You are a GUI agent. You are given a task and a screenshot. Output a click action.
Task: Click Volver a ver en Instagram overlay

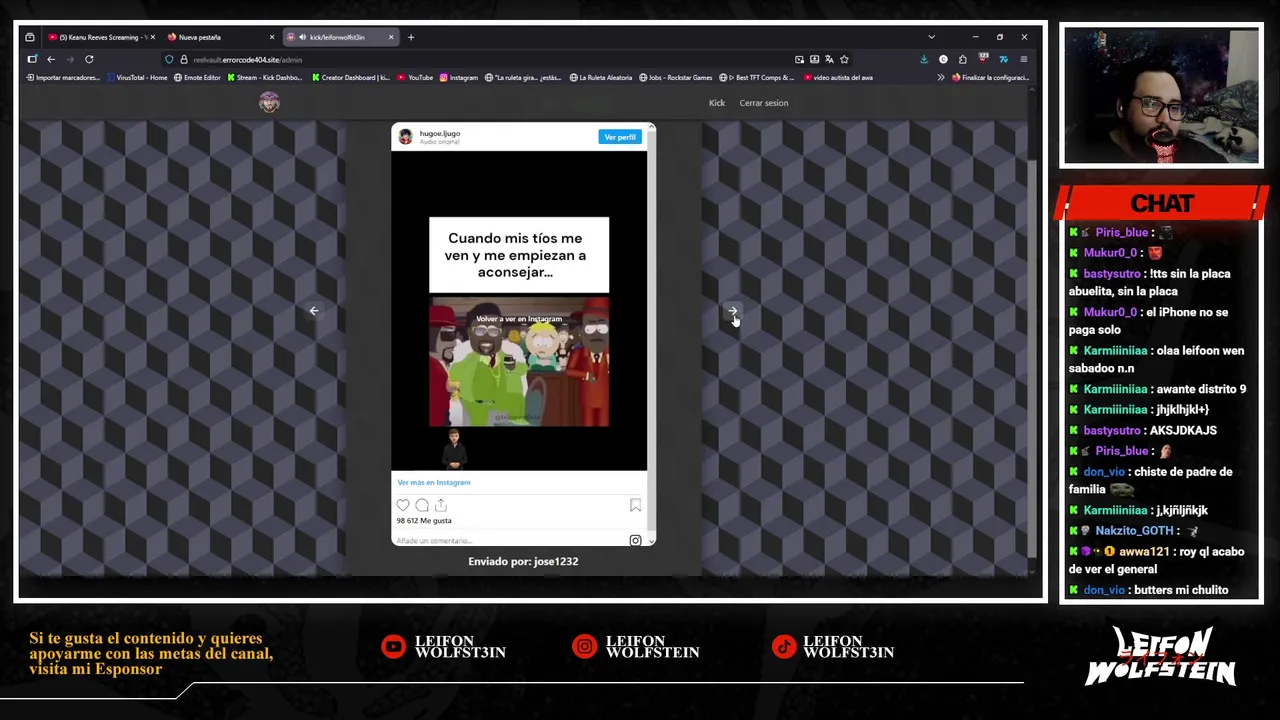[519, 319]
